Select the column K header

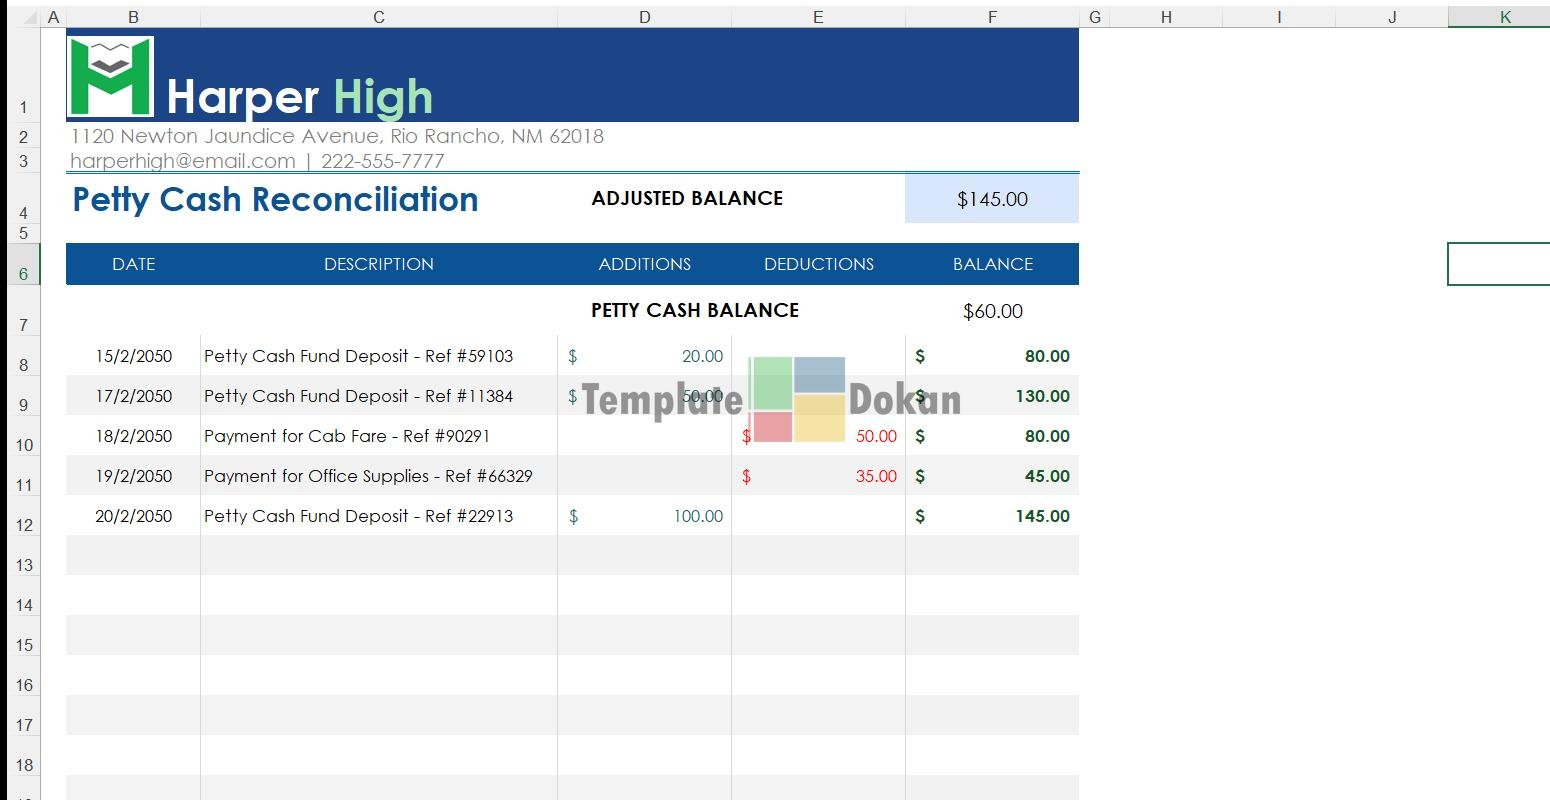pos(1504,17)
